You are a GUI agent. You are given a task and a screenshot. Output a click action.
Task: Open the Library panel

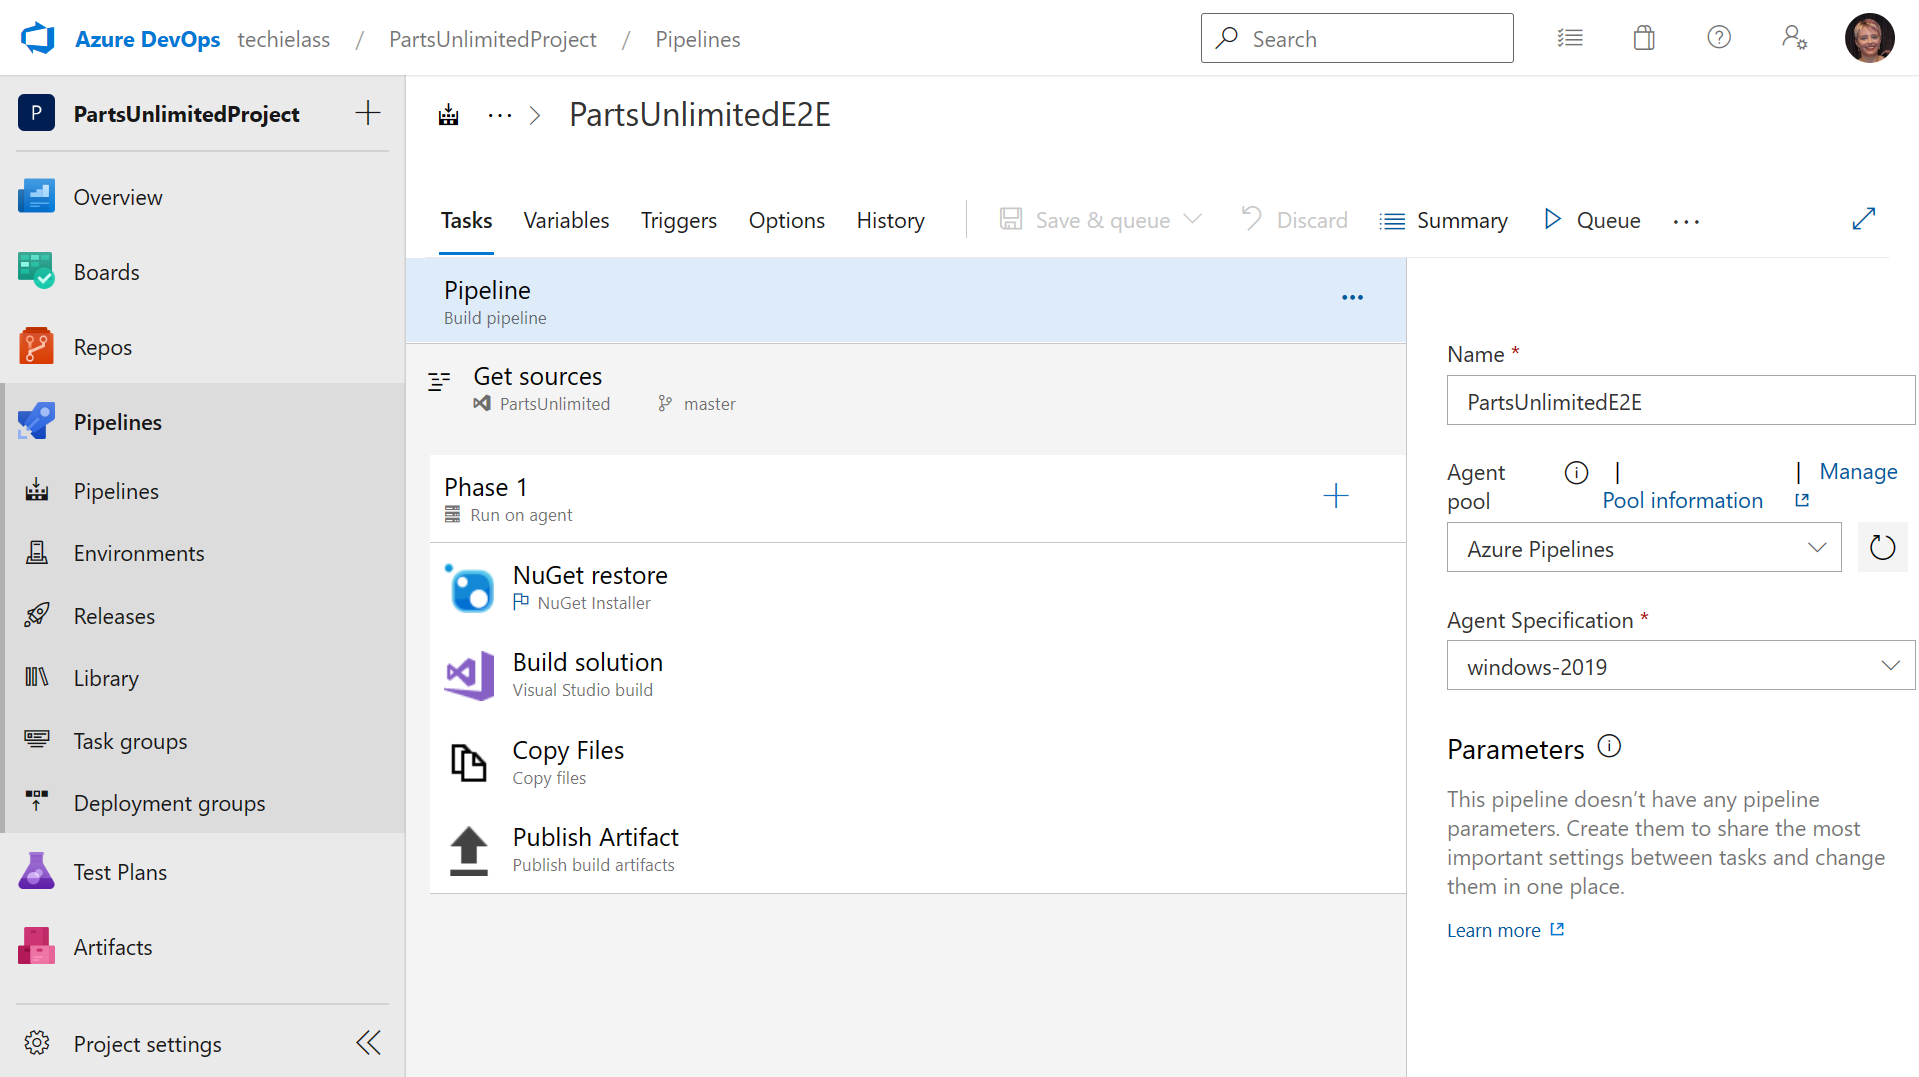coord(105,677)
